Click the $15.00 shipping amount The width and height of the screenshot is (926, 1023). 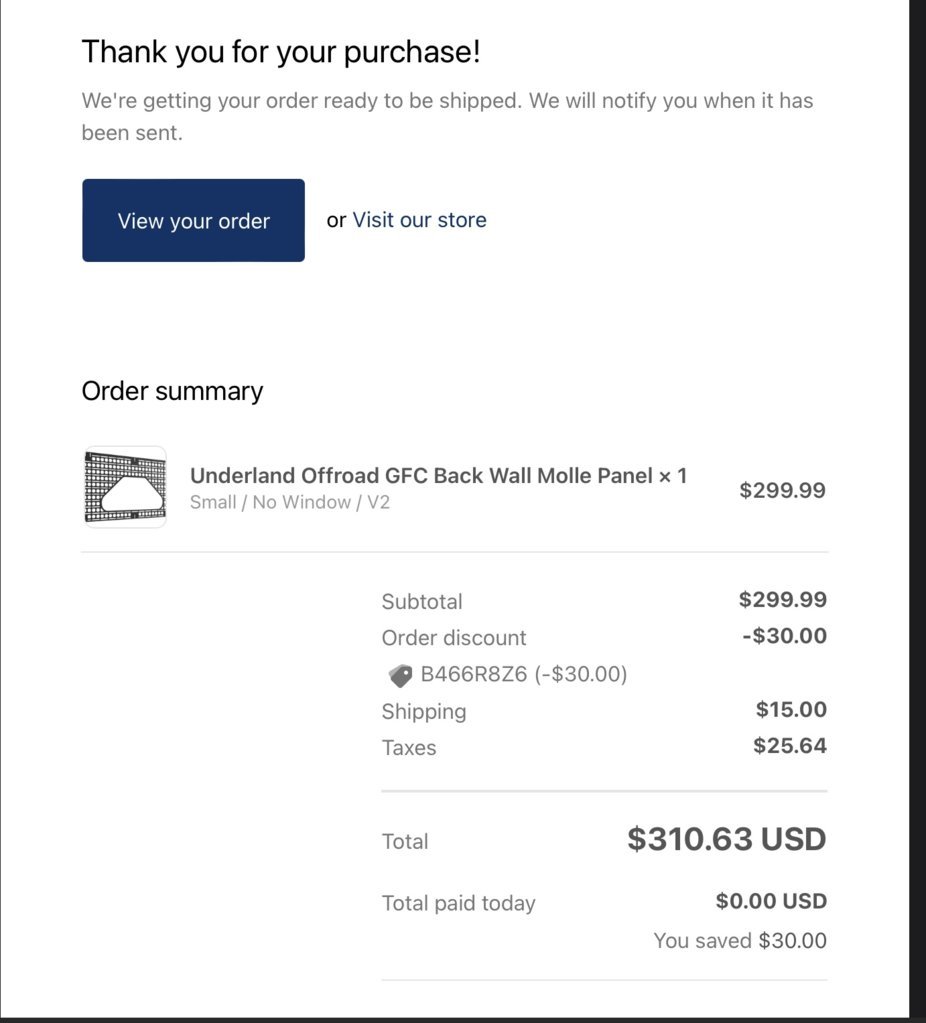tap(791, 709)
